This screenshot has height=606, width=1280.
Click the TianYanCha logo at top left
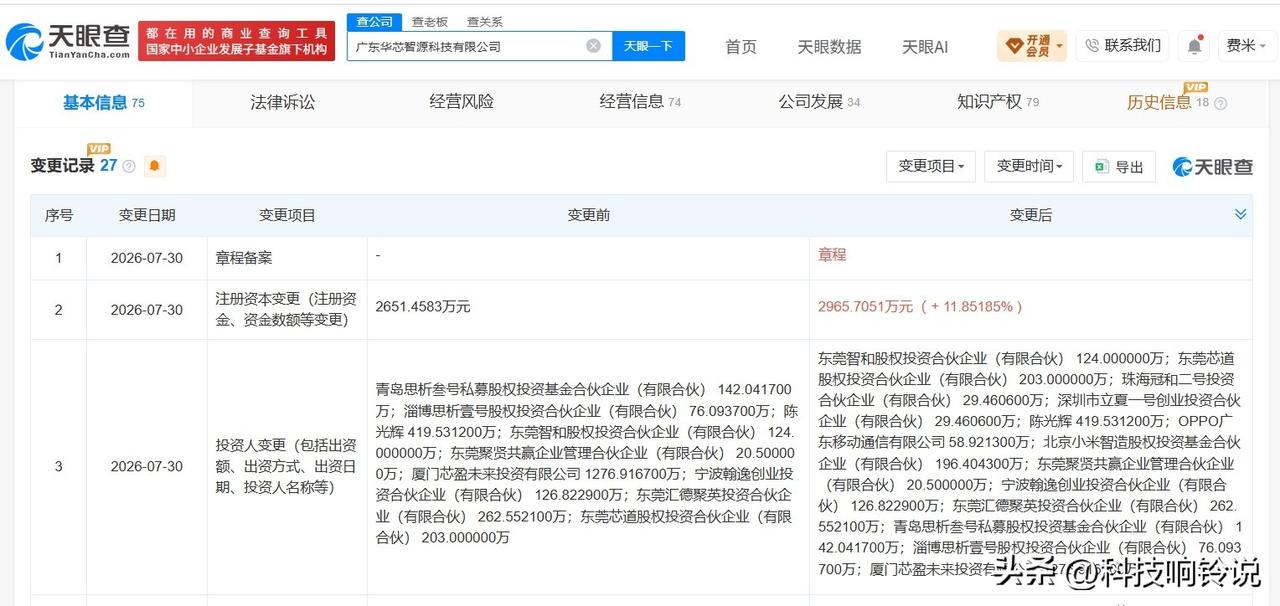[68, 41]
